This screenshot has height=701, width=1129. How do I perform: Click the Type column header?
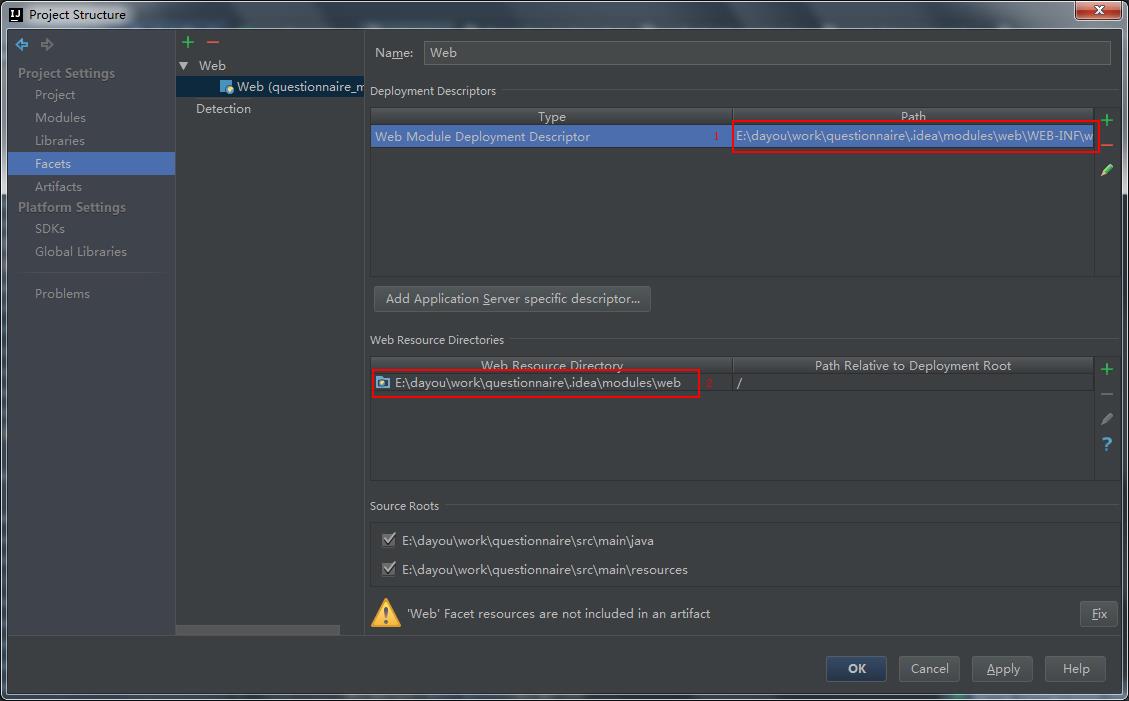552,117
